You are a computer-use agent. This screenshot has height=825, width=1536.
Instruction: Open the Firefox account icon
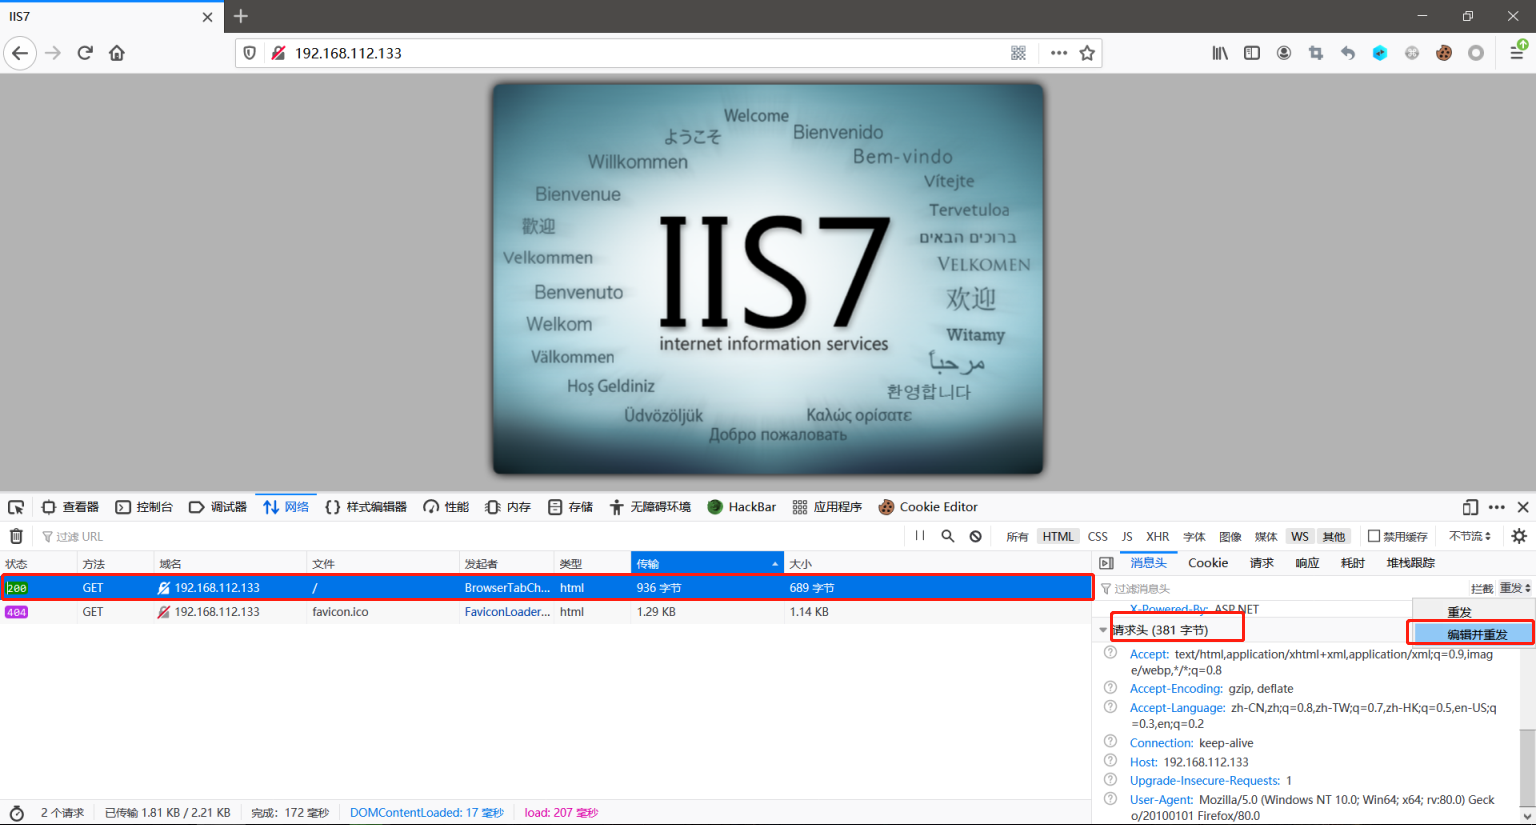(x=1284, y=53)
